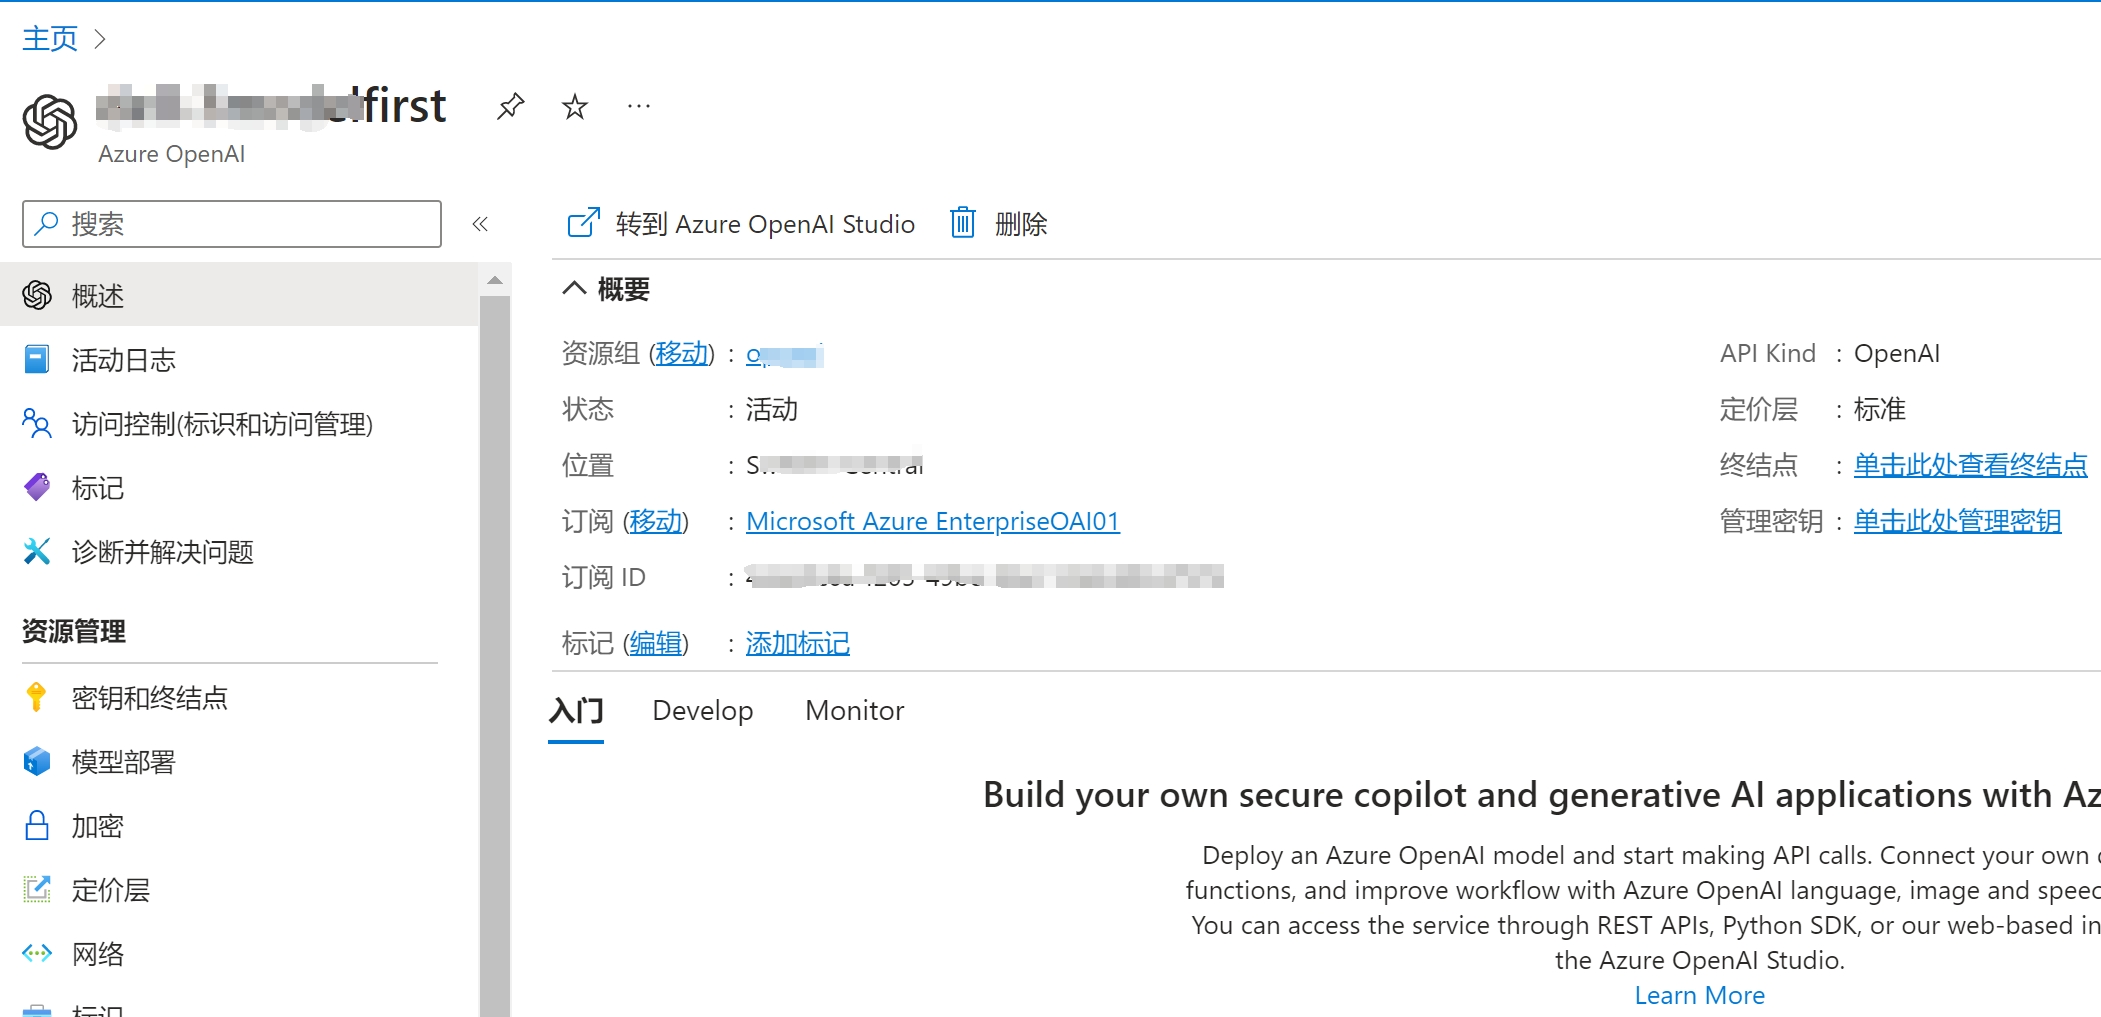Click the 订阅 ID blurred value
This screenshot has height=1017, width=2101.
(985, 577)
